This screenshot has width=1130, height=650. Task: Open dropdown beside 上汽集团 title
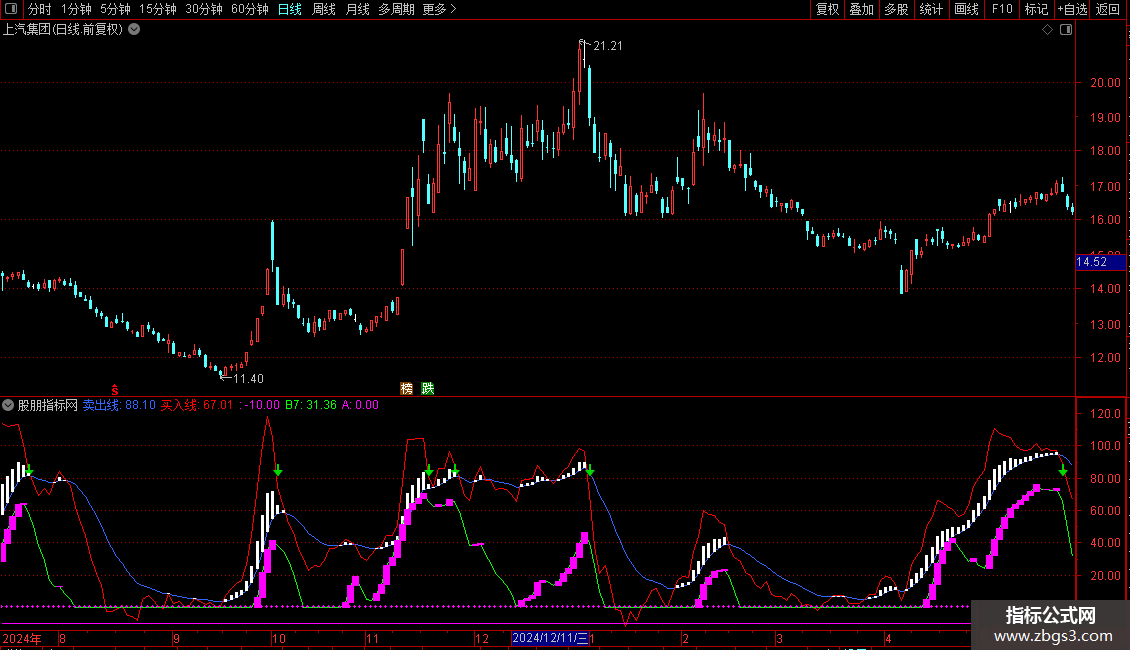pyautogui.click(x=134, y=29)
